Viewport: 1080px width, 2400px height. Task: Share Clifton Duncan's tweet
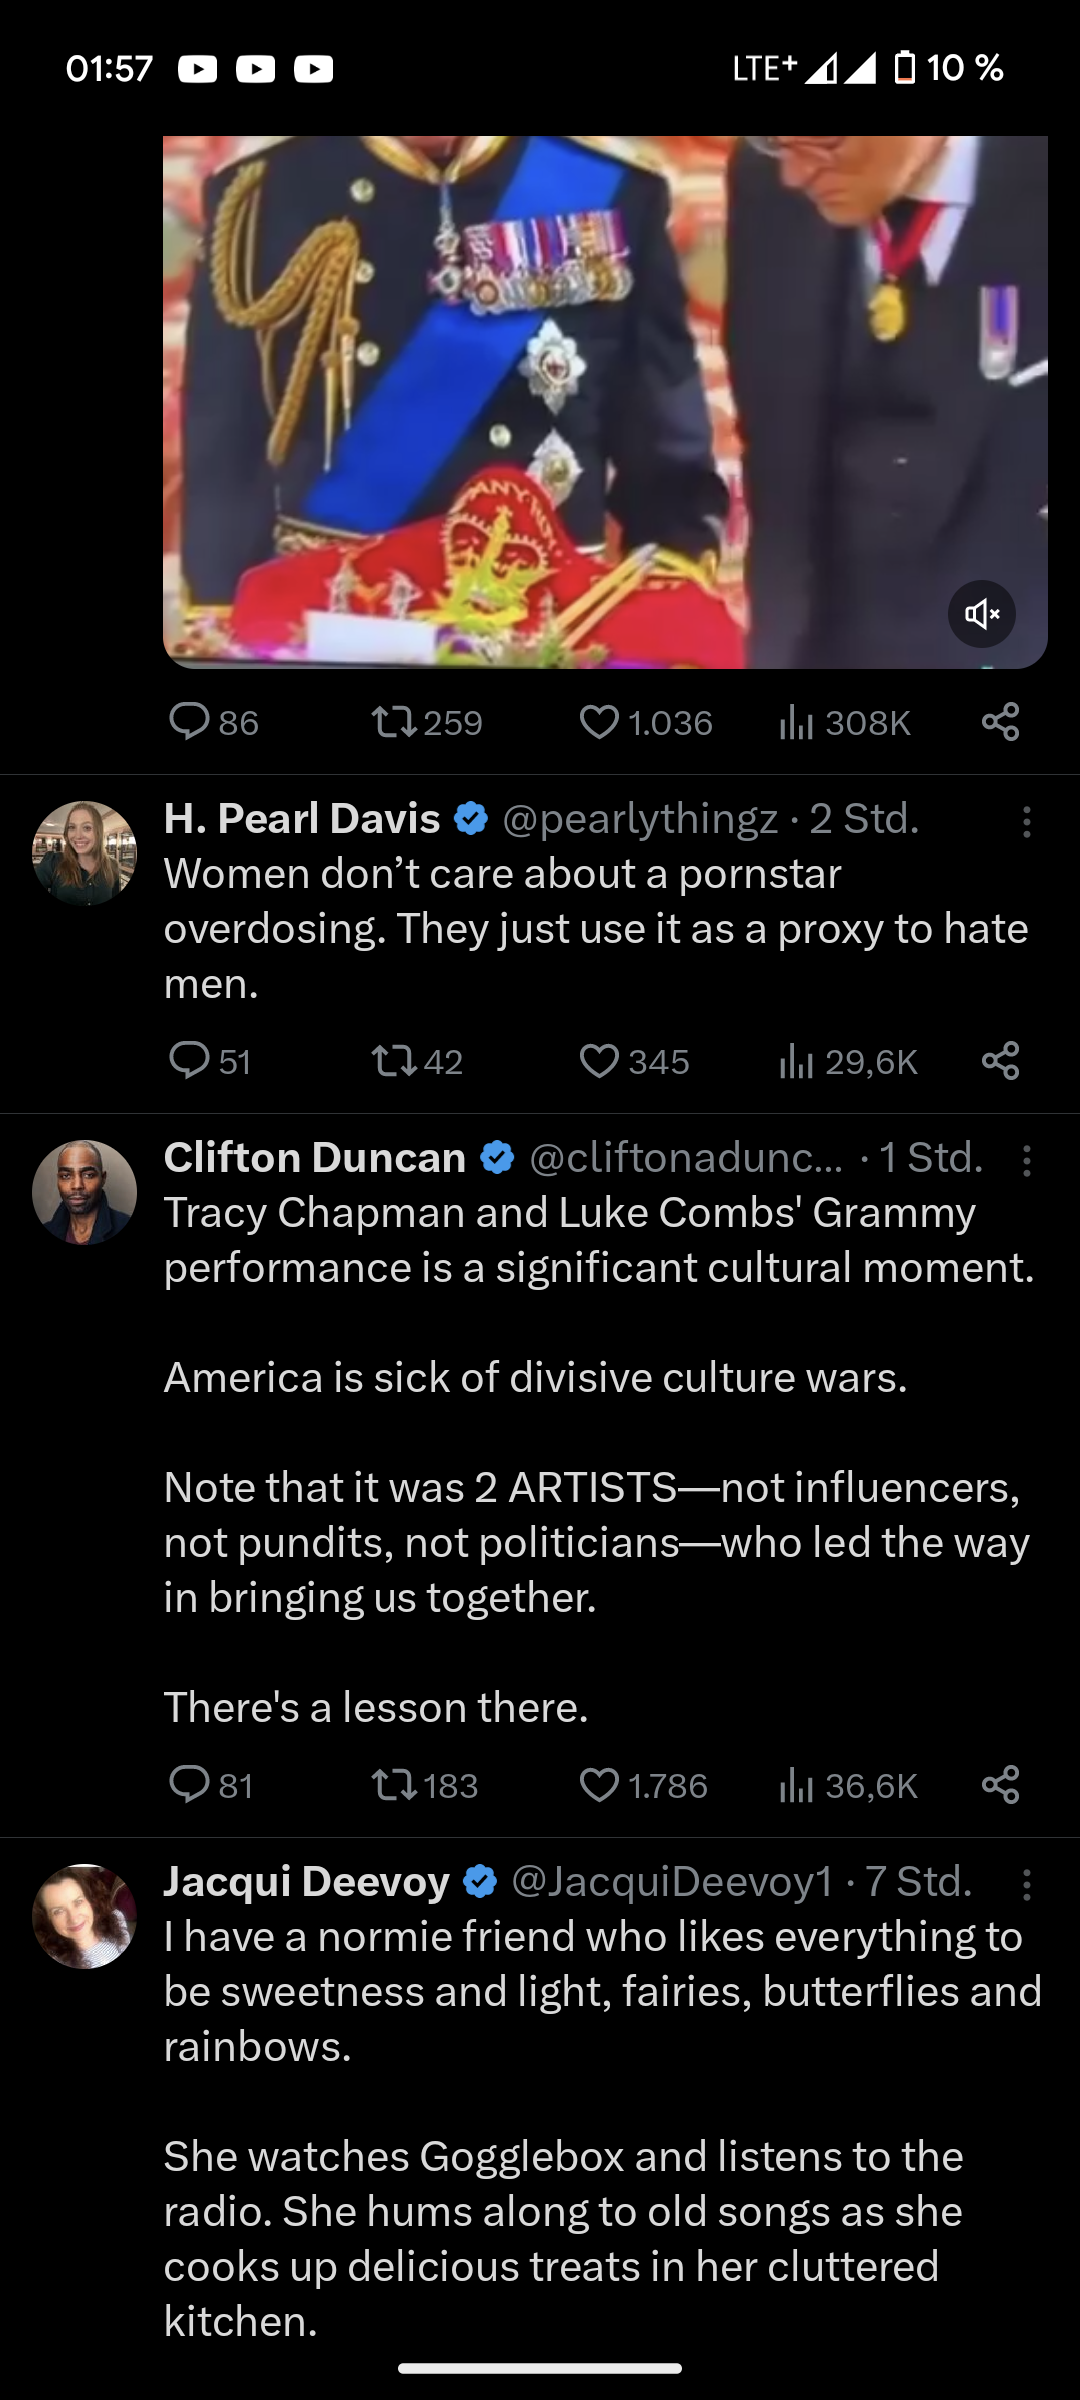coord(1000,1785)
